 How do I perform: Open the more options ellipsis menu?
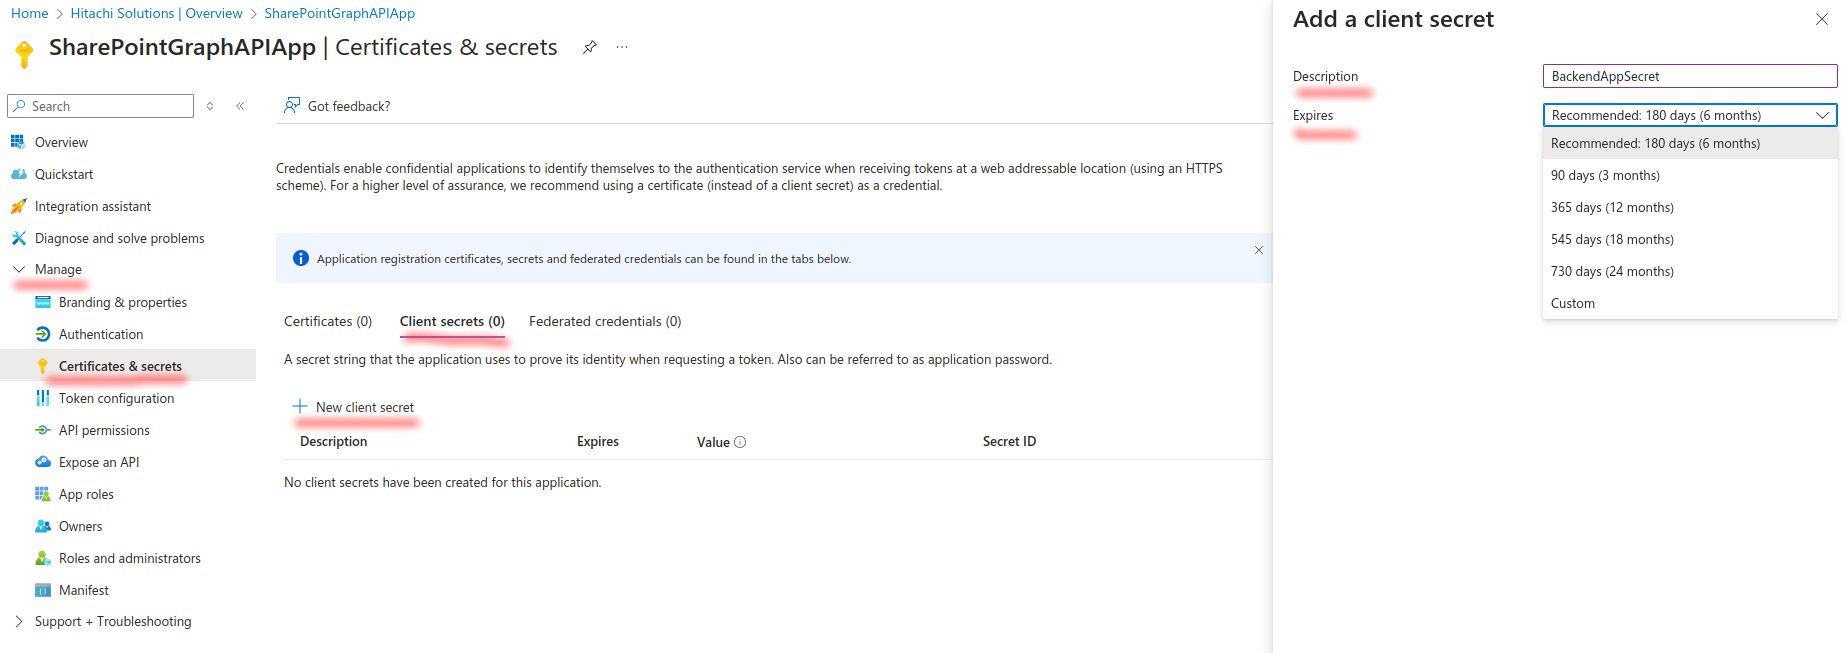[622, 47]
